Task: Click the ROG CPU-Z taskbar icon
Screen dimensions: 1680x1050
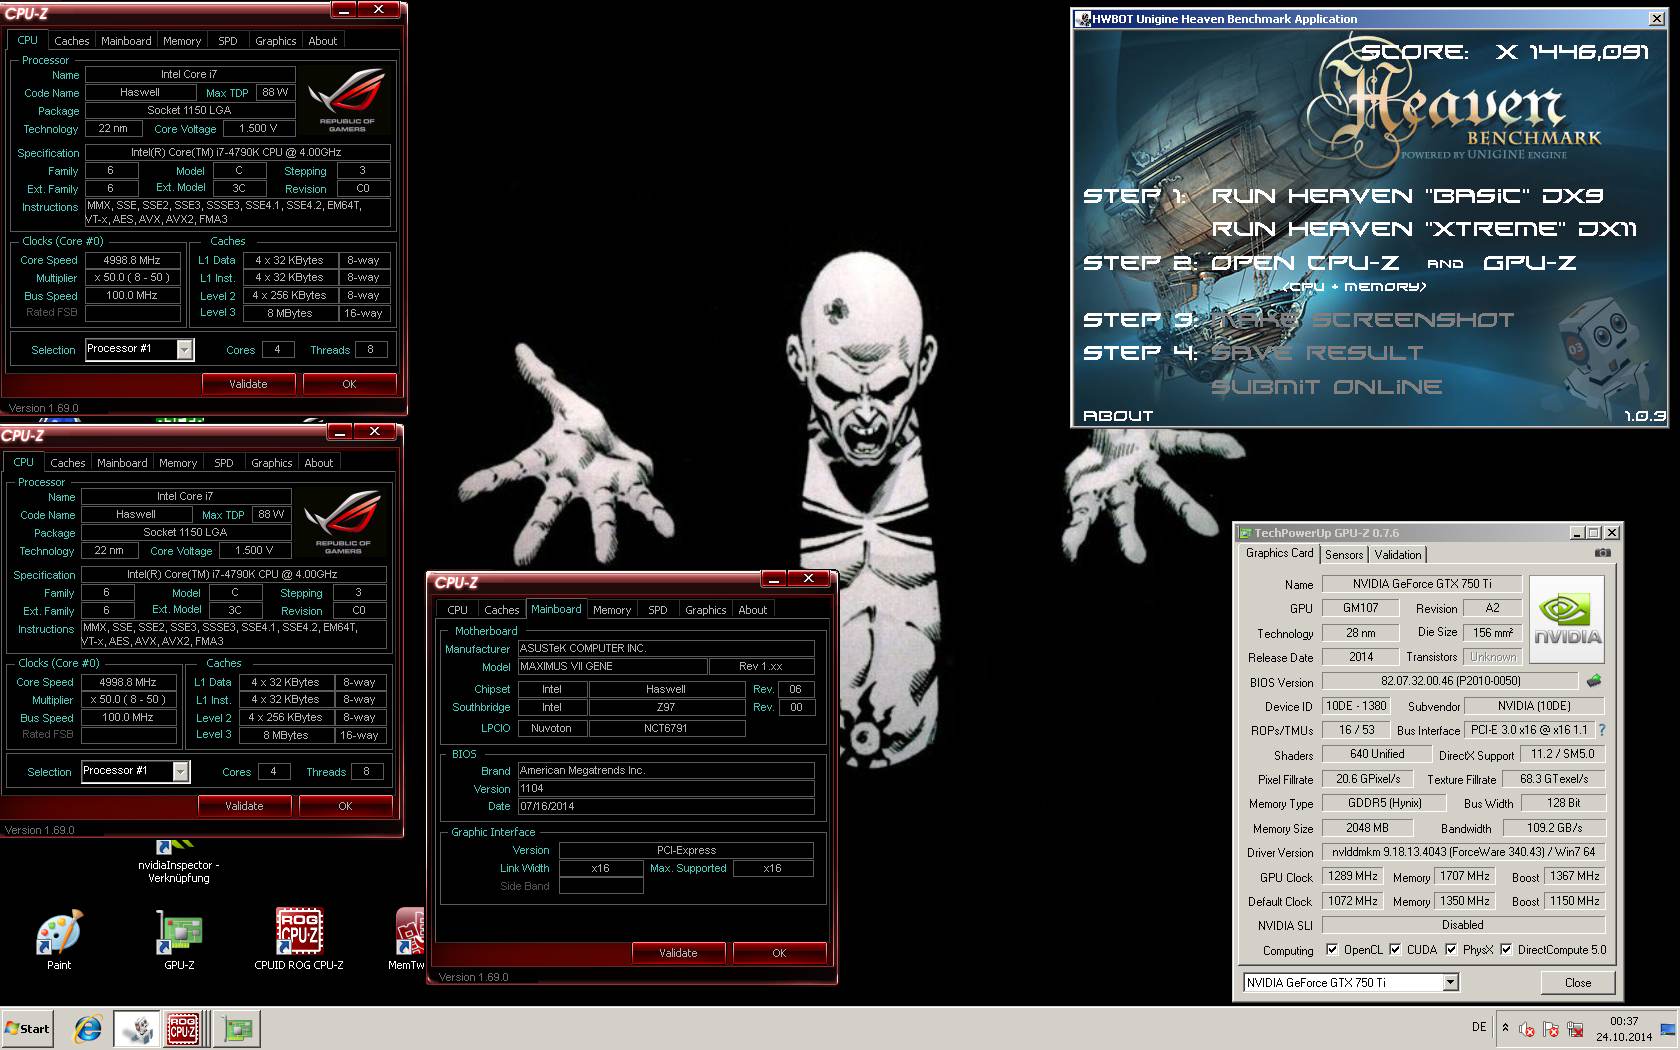Action: 183,1028
